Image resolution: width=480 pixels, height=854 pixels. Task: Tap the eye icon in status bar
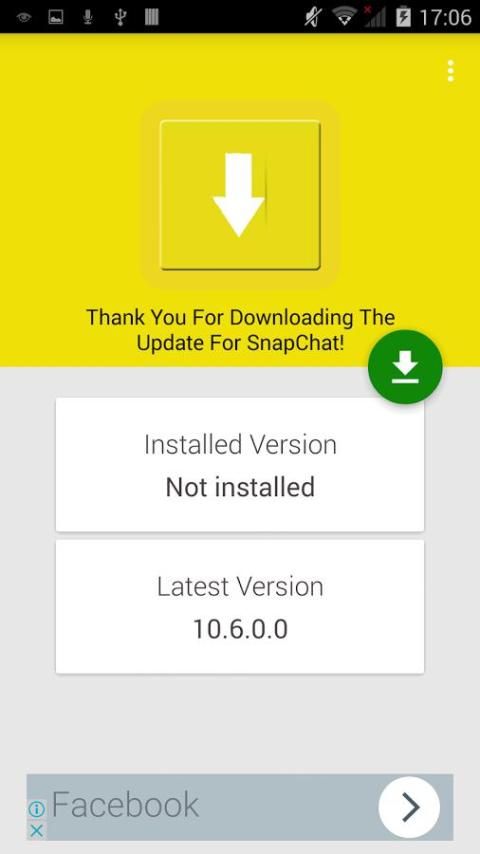pyautogui.click(x=23, y=17)
